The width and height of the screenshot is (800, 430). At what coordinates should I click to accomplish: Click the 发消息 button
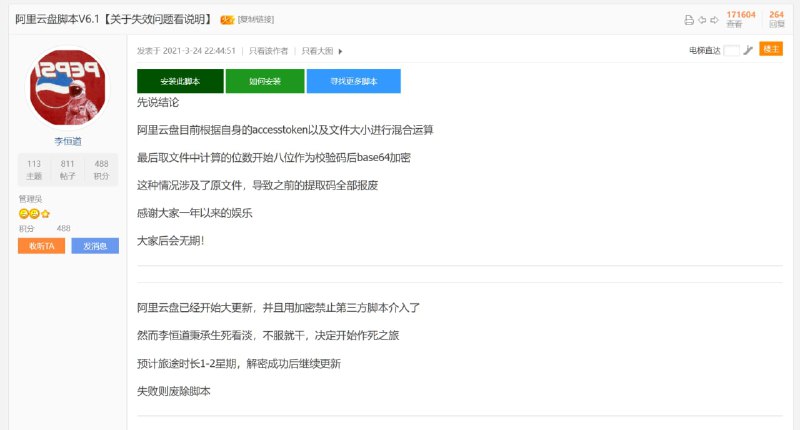(95, 246)
